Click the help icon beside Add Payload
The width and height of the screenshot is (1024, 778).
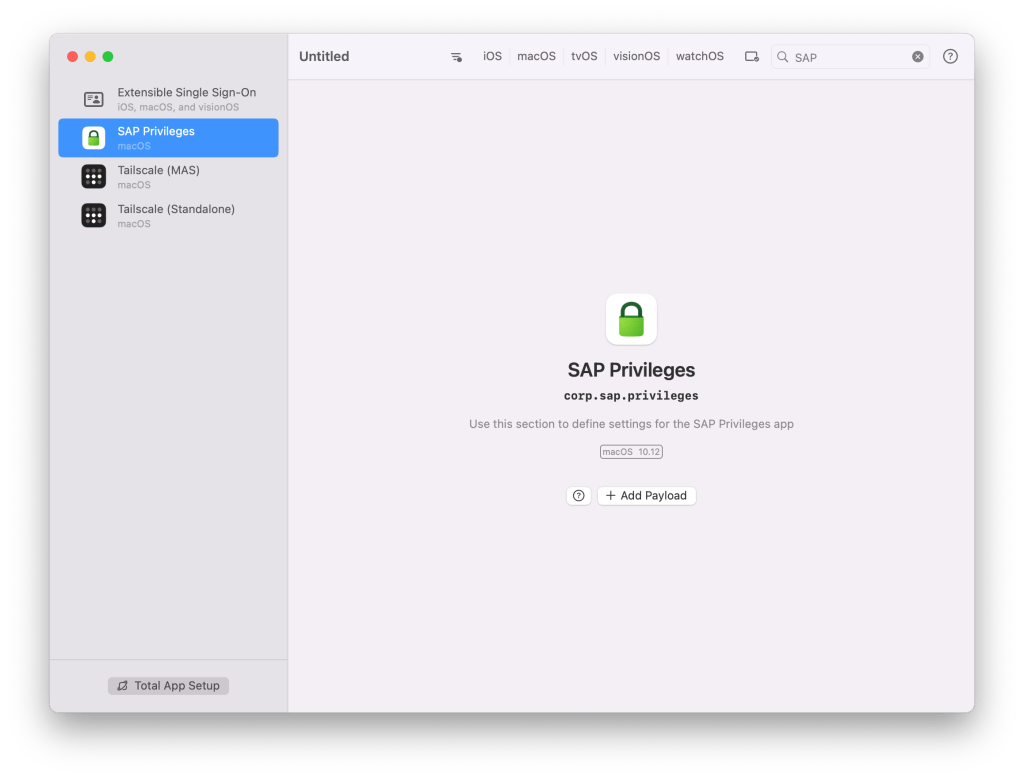(578, 496)
